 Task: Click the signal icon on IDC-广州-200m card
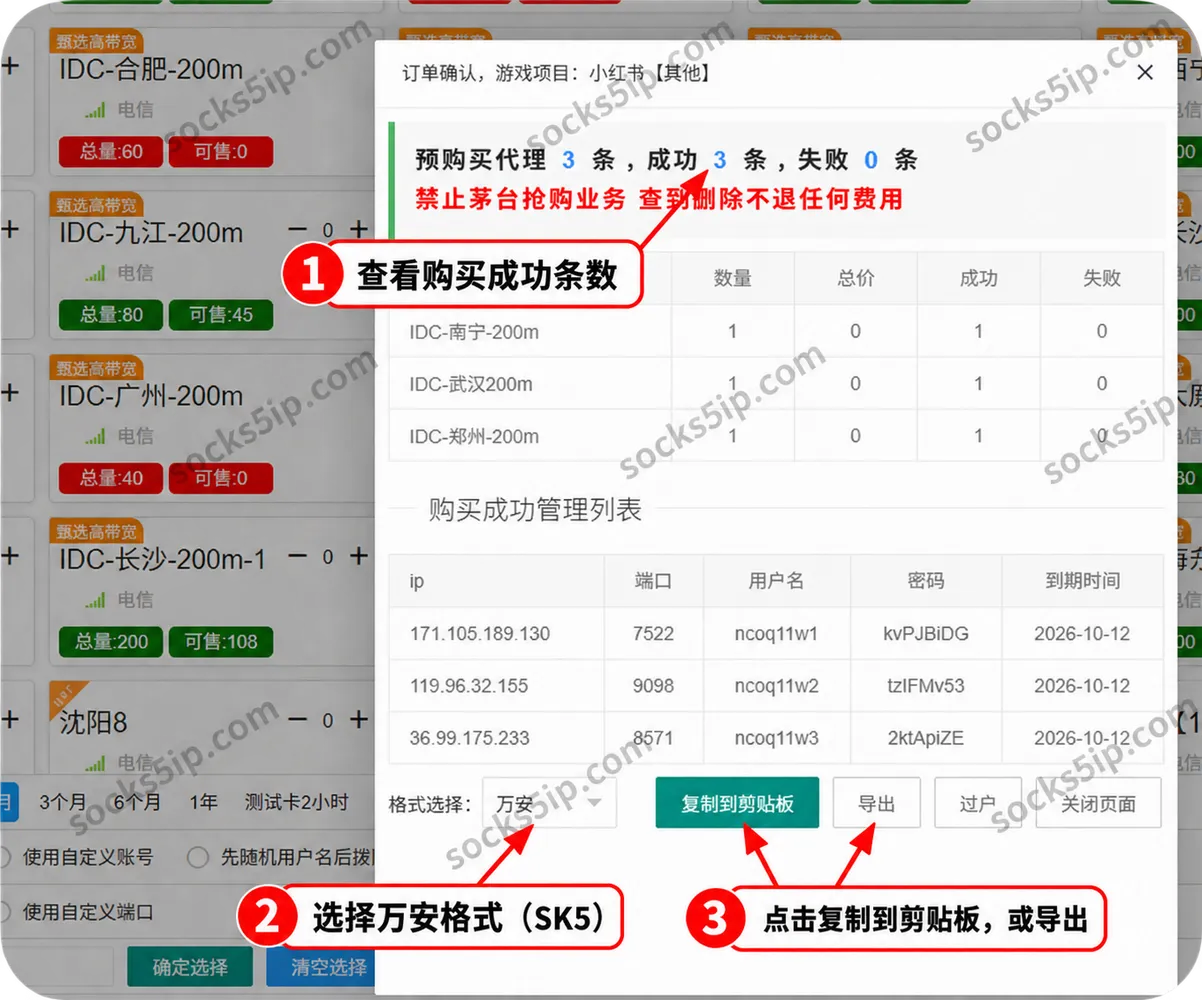[x=95, y=437]
